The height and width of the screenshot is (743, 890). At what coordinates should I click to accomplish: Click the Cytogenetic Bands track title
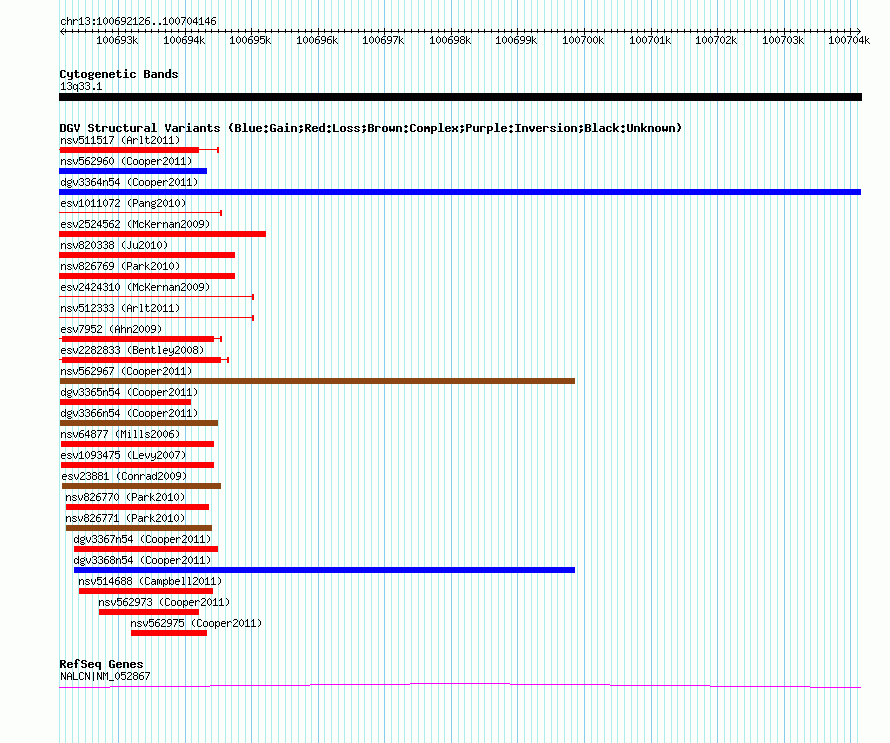119,74
